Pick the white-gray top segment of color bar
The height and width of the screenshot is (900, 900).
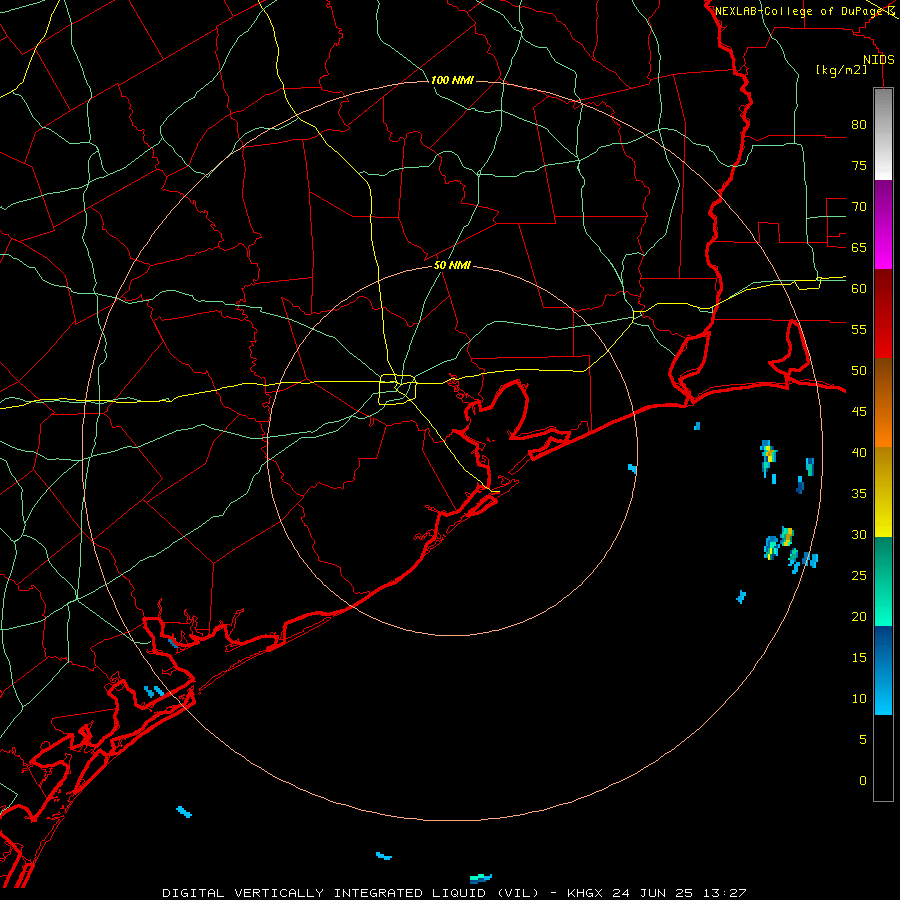(x=883, y=134)
